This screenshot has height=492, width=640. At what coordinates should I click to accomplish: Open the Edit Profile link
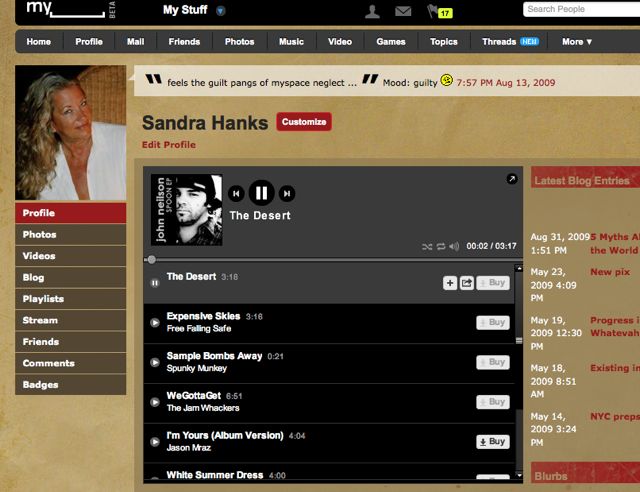click(x=169, y=145)
